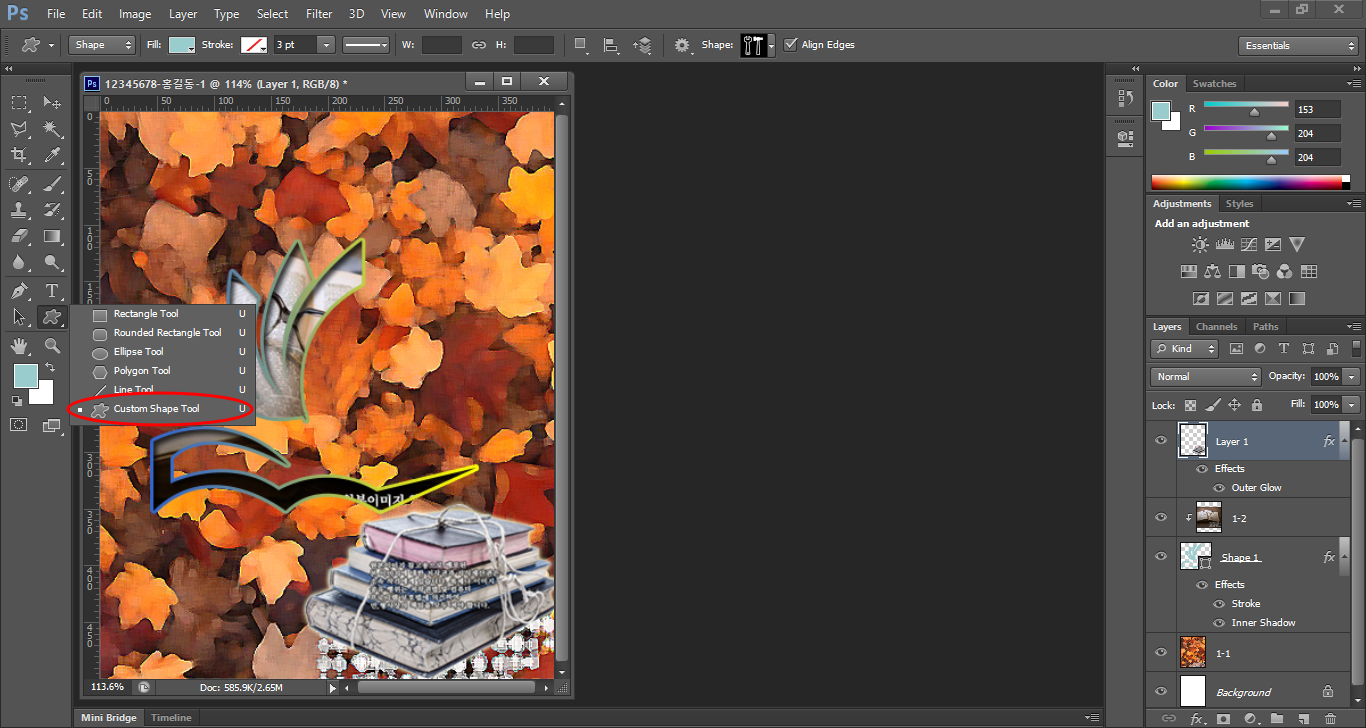Image resolution: width=1366 pixels, height=728 pixels.
Task: Open Brightness/Contrast adjustment icon
Action: (x=1200, y=244)
